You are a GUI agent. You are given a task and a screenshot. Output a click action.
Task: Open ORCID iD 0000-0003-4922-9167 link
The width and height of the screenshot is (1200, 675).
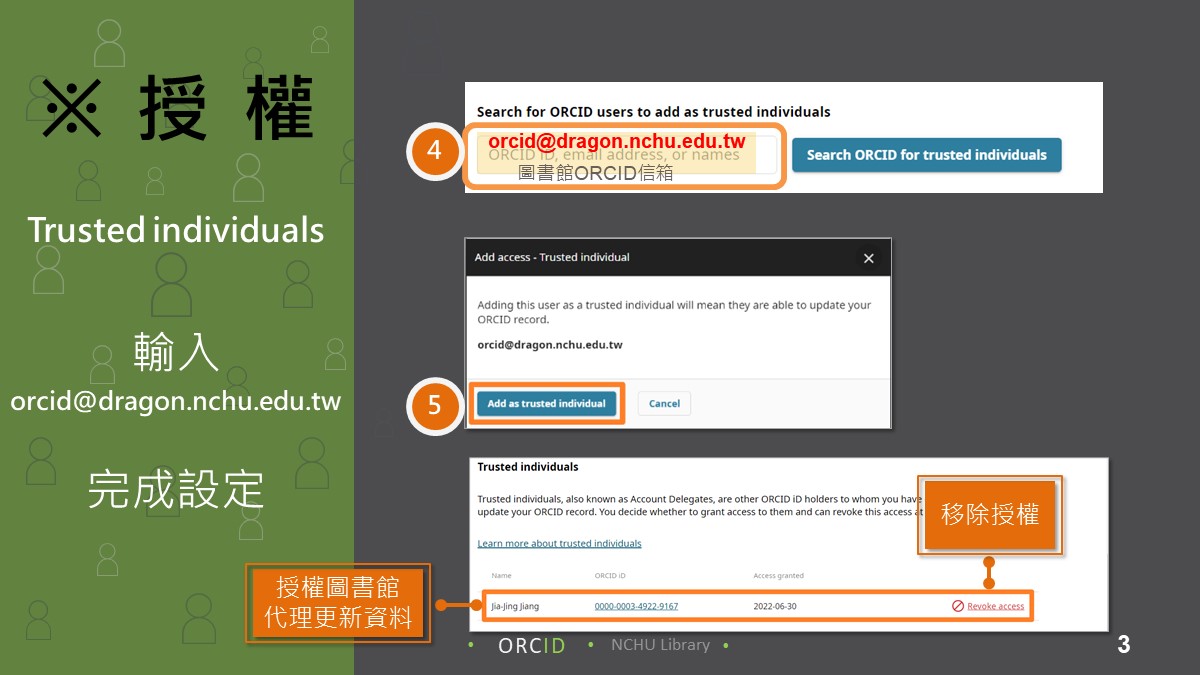click(636, 606)
